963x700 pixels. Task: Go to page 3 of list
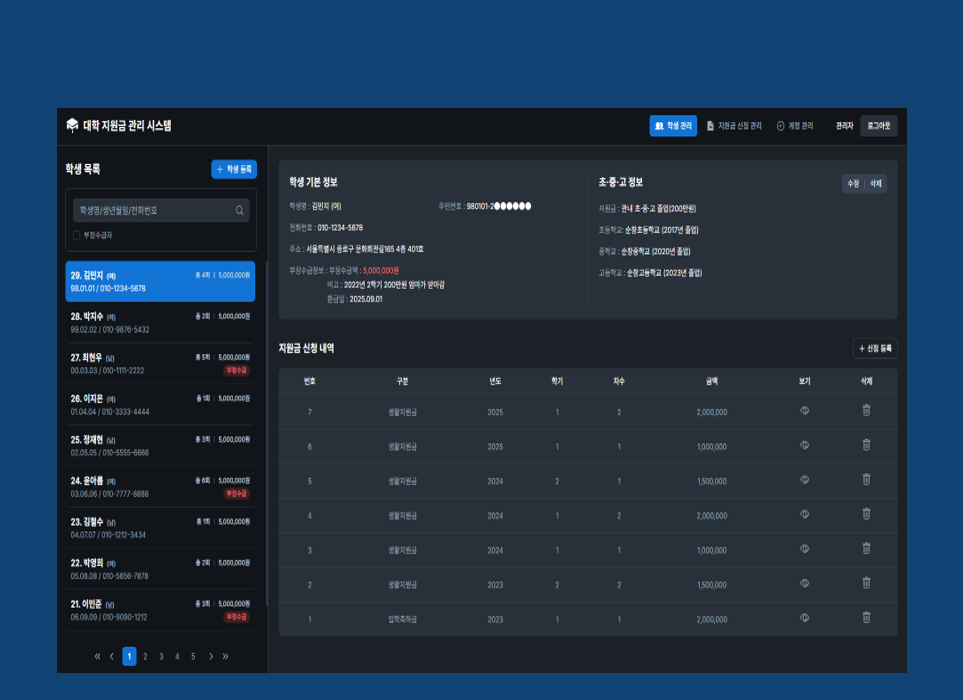(x=161, y=656)
